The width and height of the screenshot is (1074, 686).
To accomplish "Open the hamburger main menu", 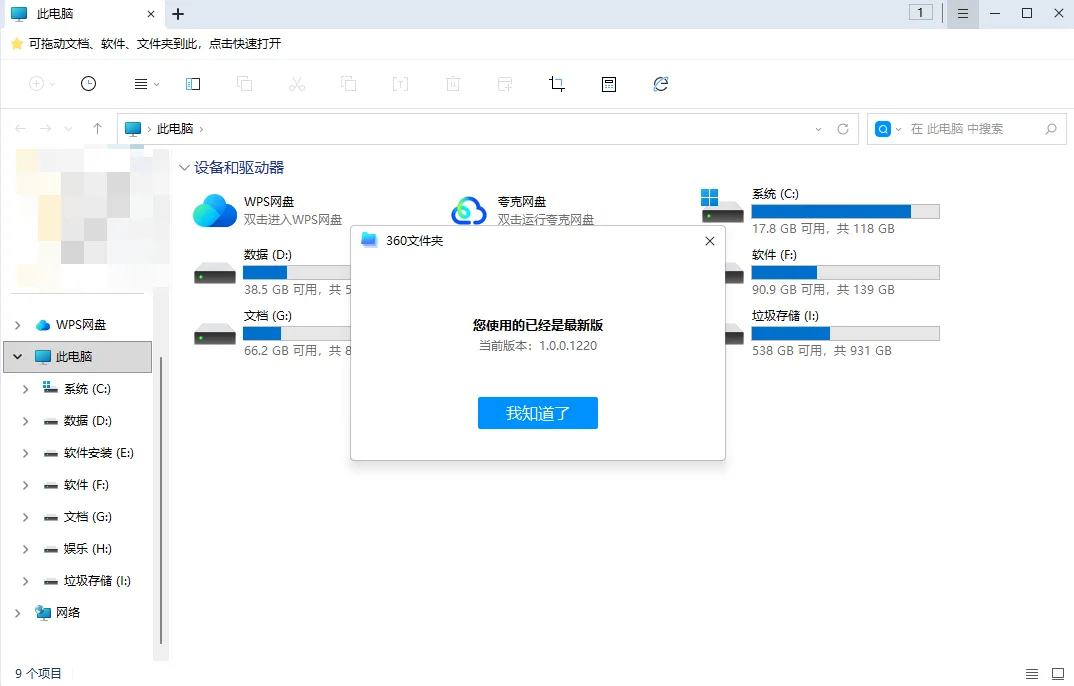I will 963,14.
